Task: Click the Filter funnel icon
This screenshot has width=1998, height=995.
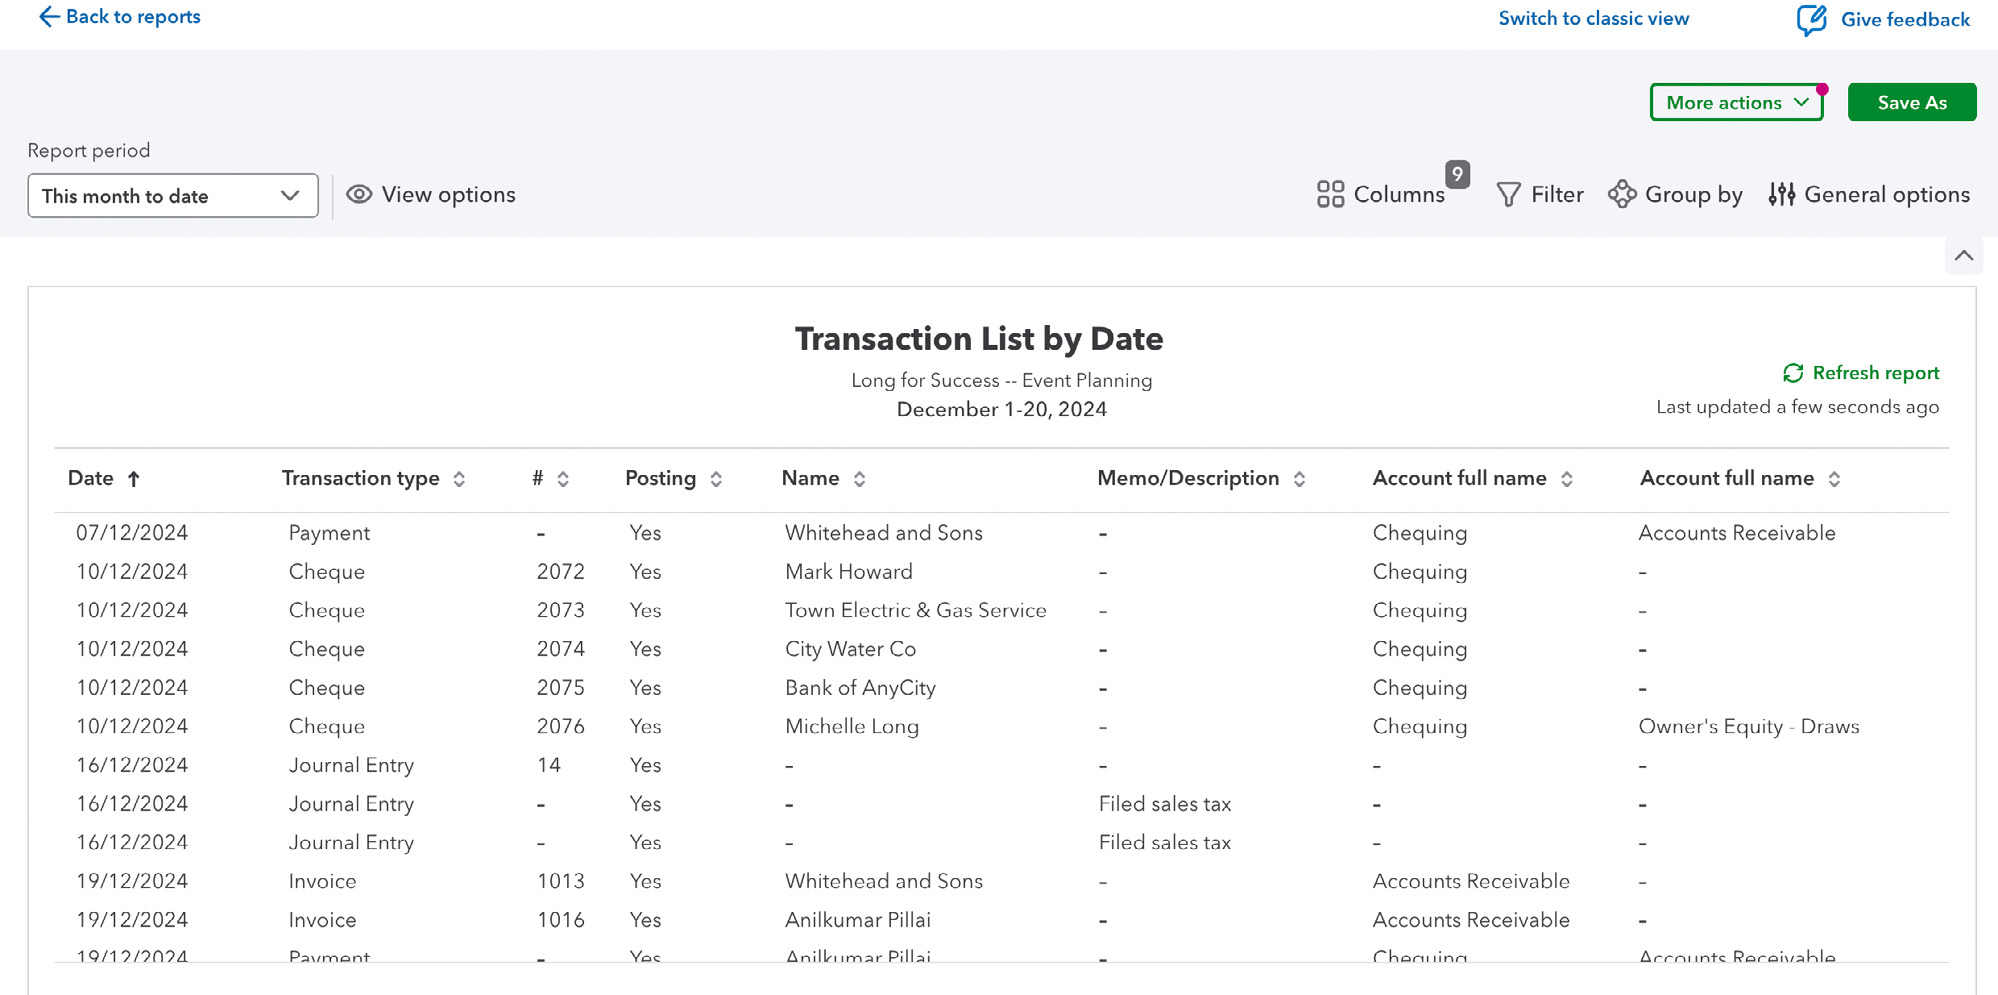Action: coord(1508,194)
